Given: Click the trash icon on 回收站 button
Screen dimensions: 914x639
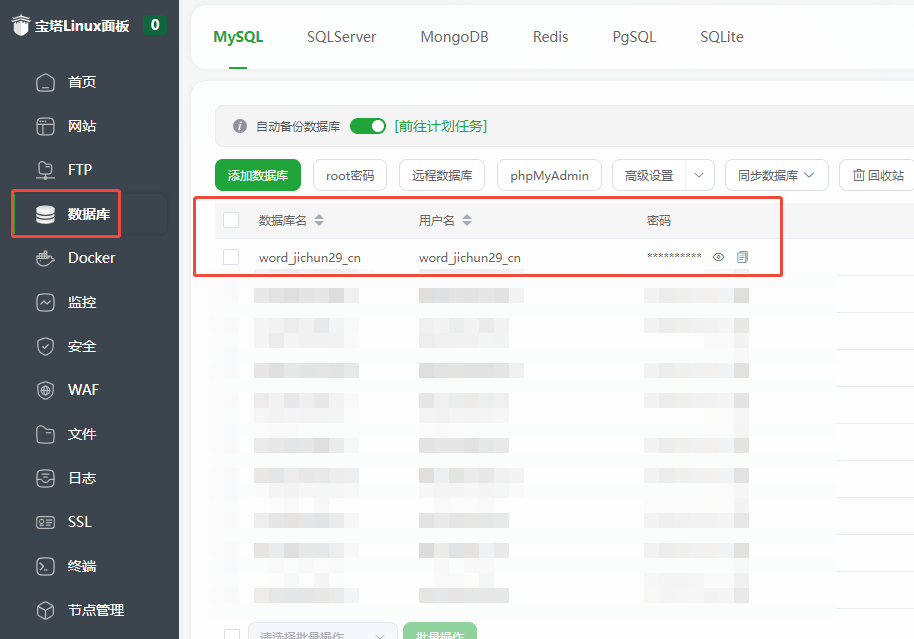Looking at the screenshot, I should [x=859, y=175].
